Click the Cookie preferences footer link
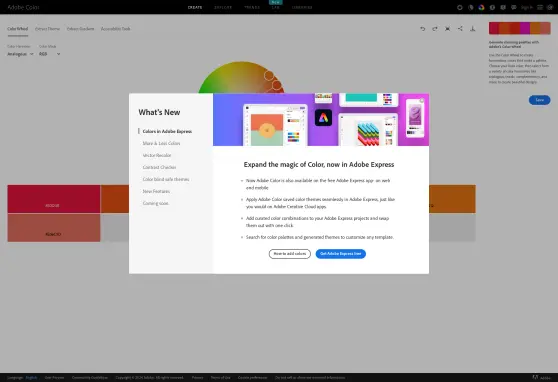 [x=253, y=378]
